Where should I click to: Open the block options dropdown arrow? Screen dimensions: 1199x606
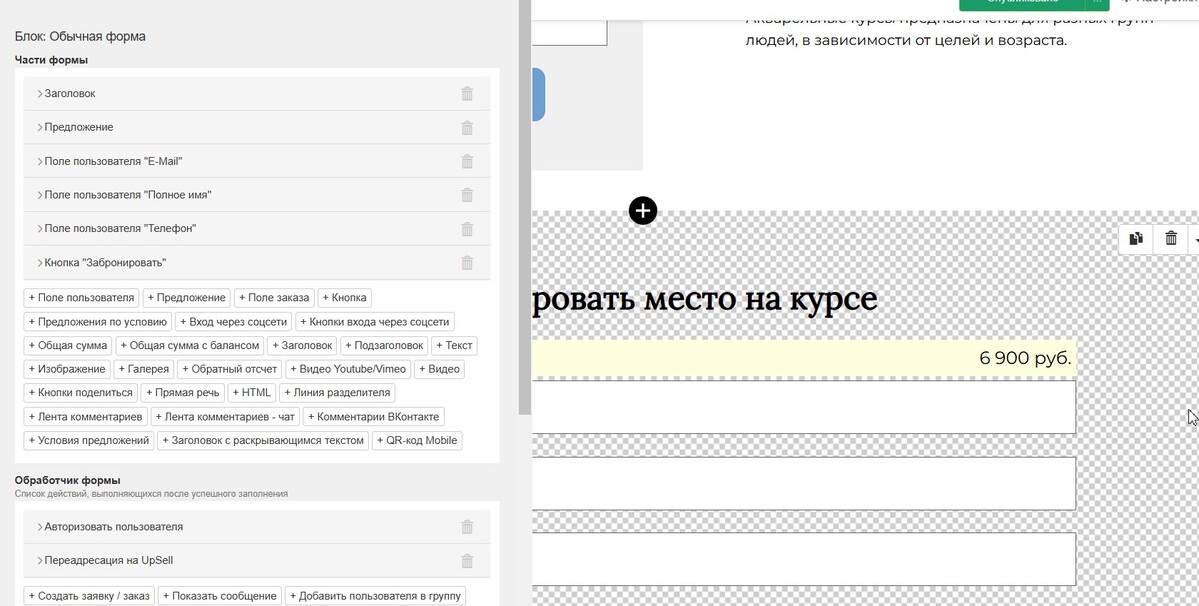(x=1194, y=240)
